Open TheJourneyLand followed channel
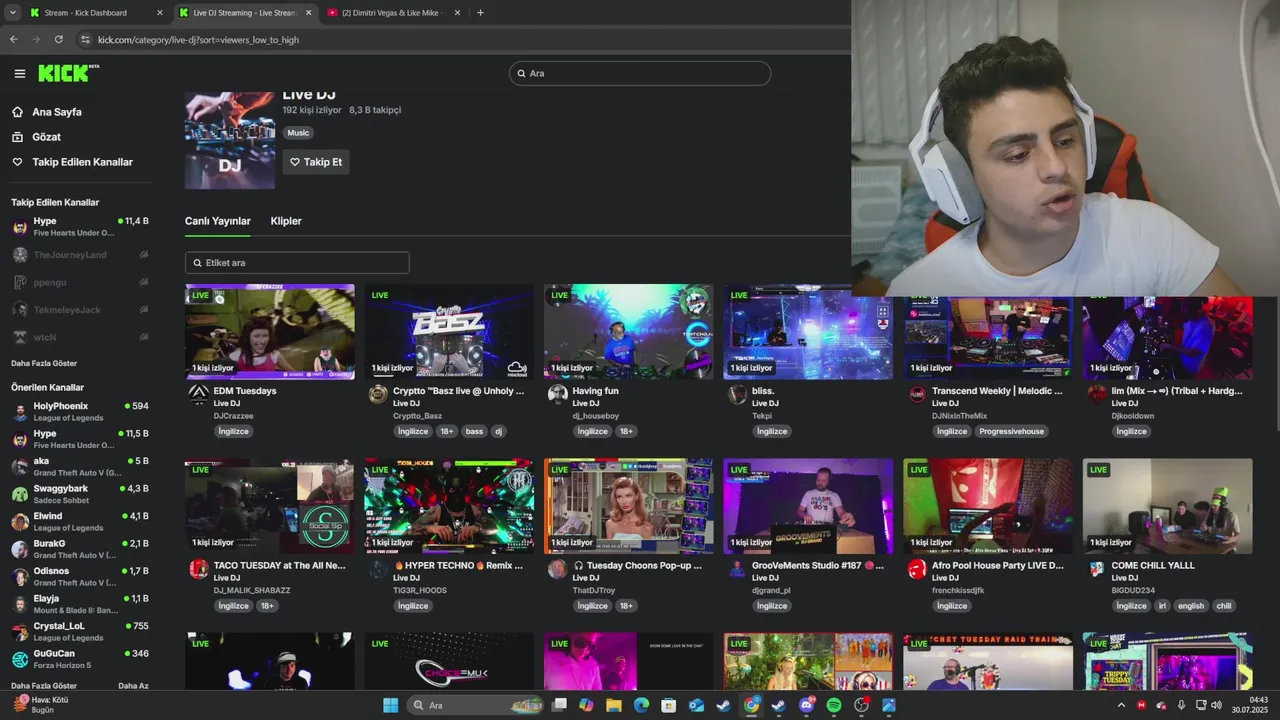The height and width of the screenshot is (720, 1280). tap(80, 255)
